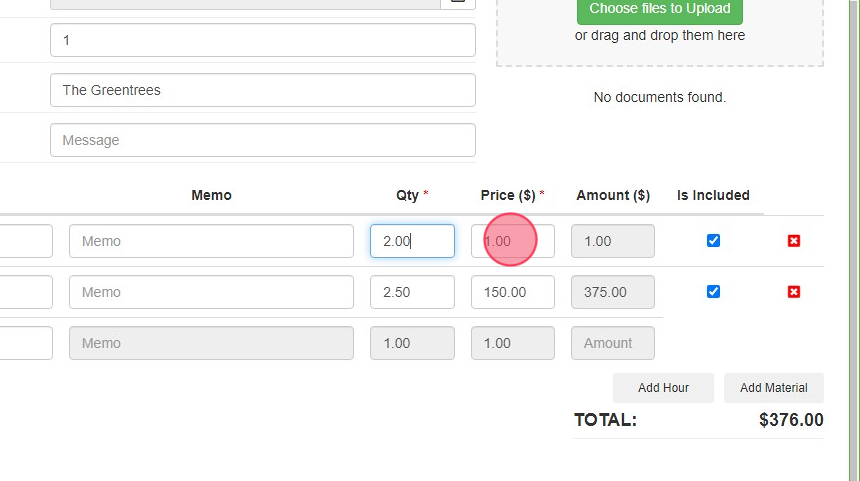Click the greyed Amount placeholder field

click(x=613, y=343)
